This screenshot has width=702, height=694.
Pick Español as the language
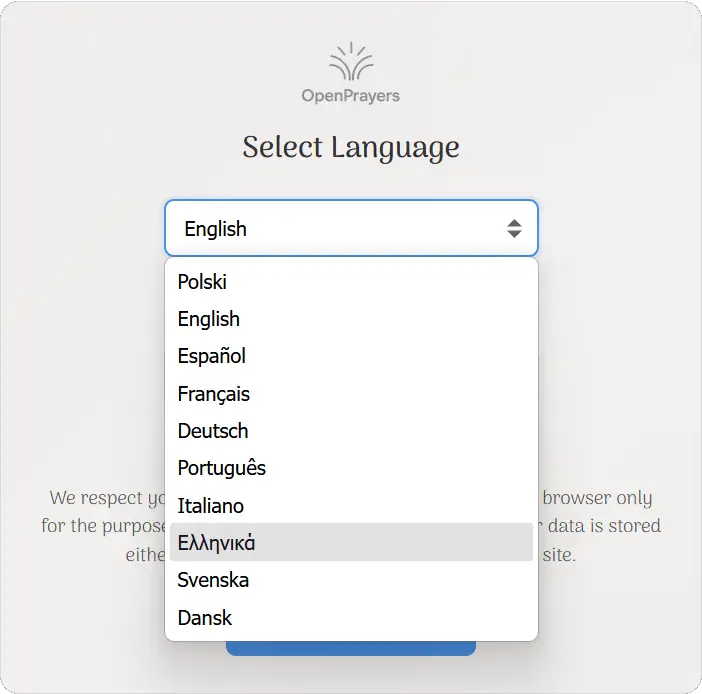(212, 356)
